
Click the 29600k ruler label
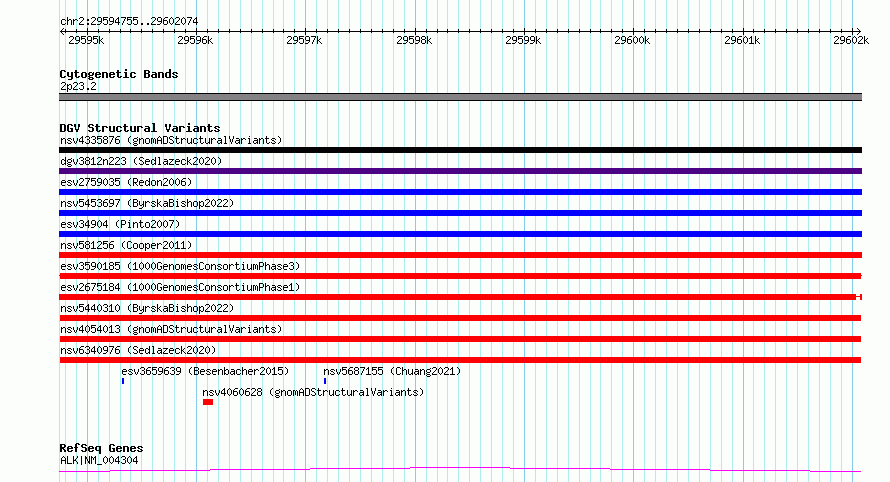[632, 40]
